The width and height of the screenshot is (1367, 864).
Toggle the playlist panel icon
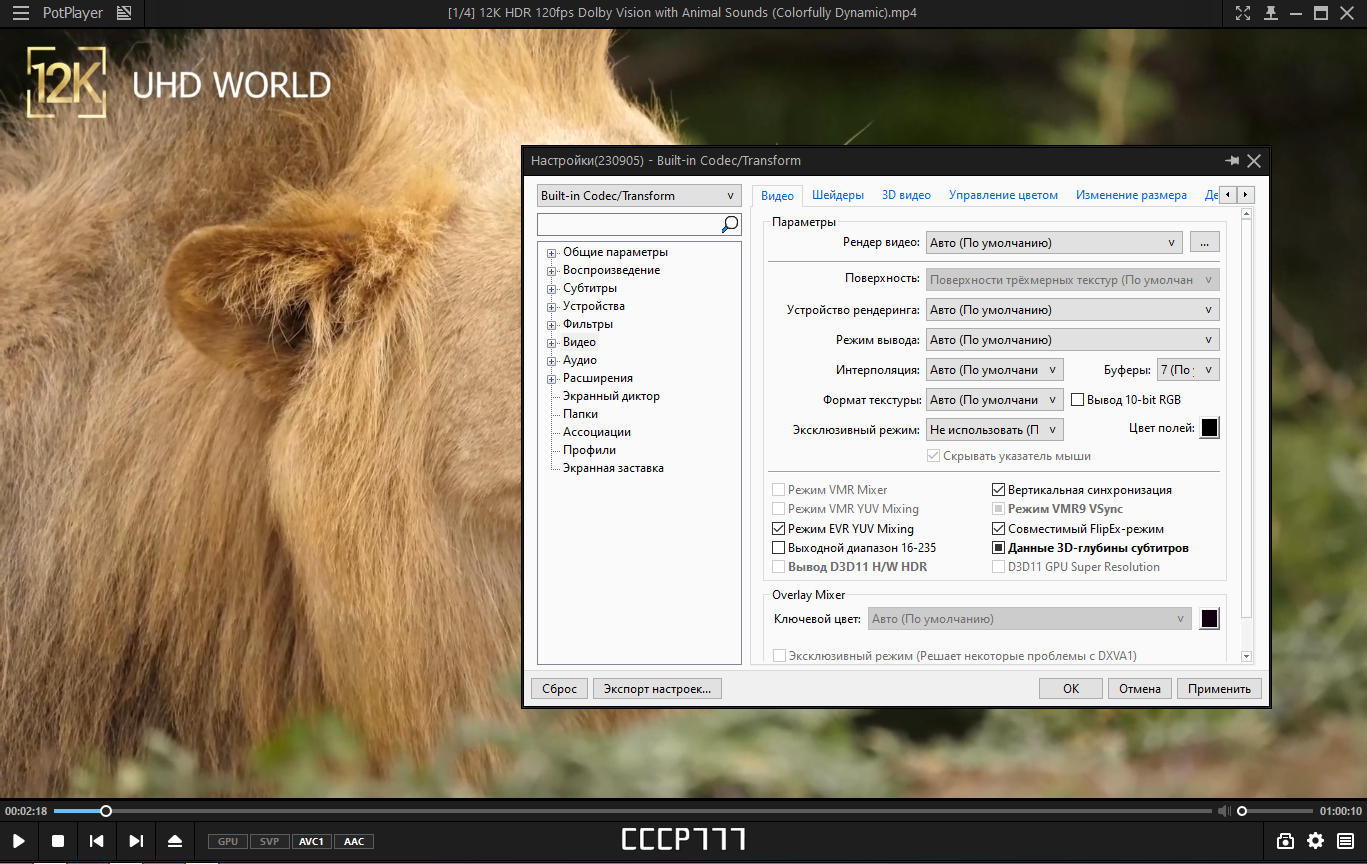point(1346,841)
